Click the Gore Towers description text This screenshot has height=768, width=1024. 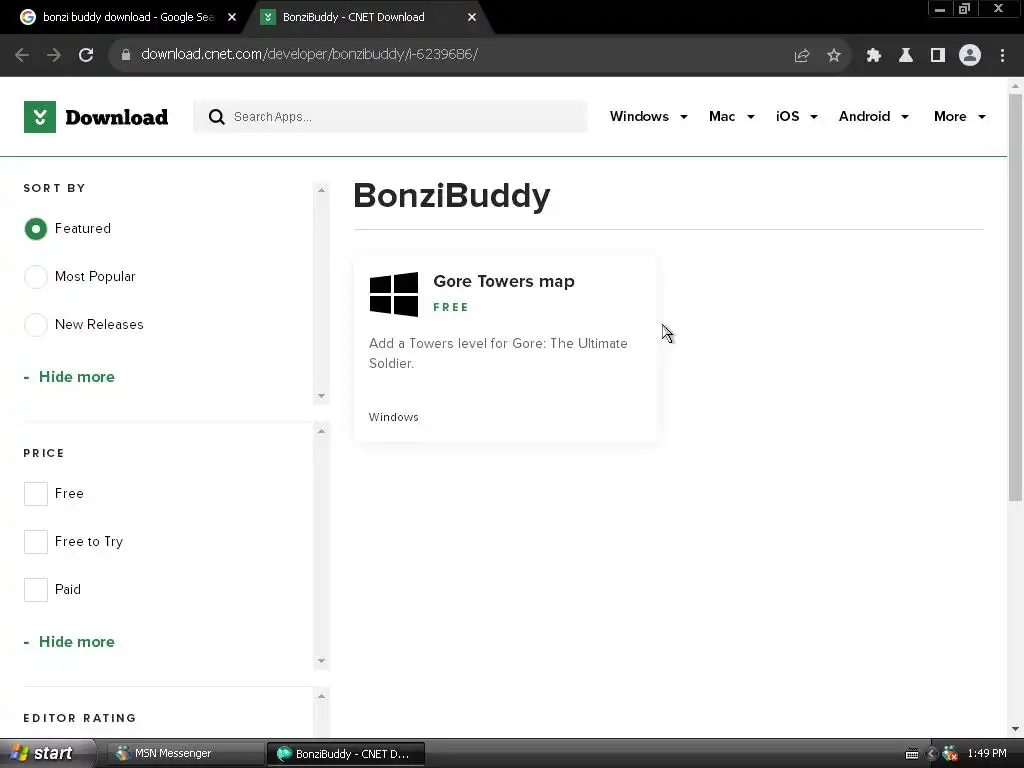pos(498,353)
